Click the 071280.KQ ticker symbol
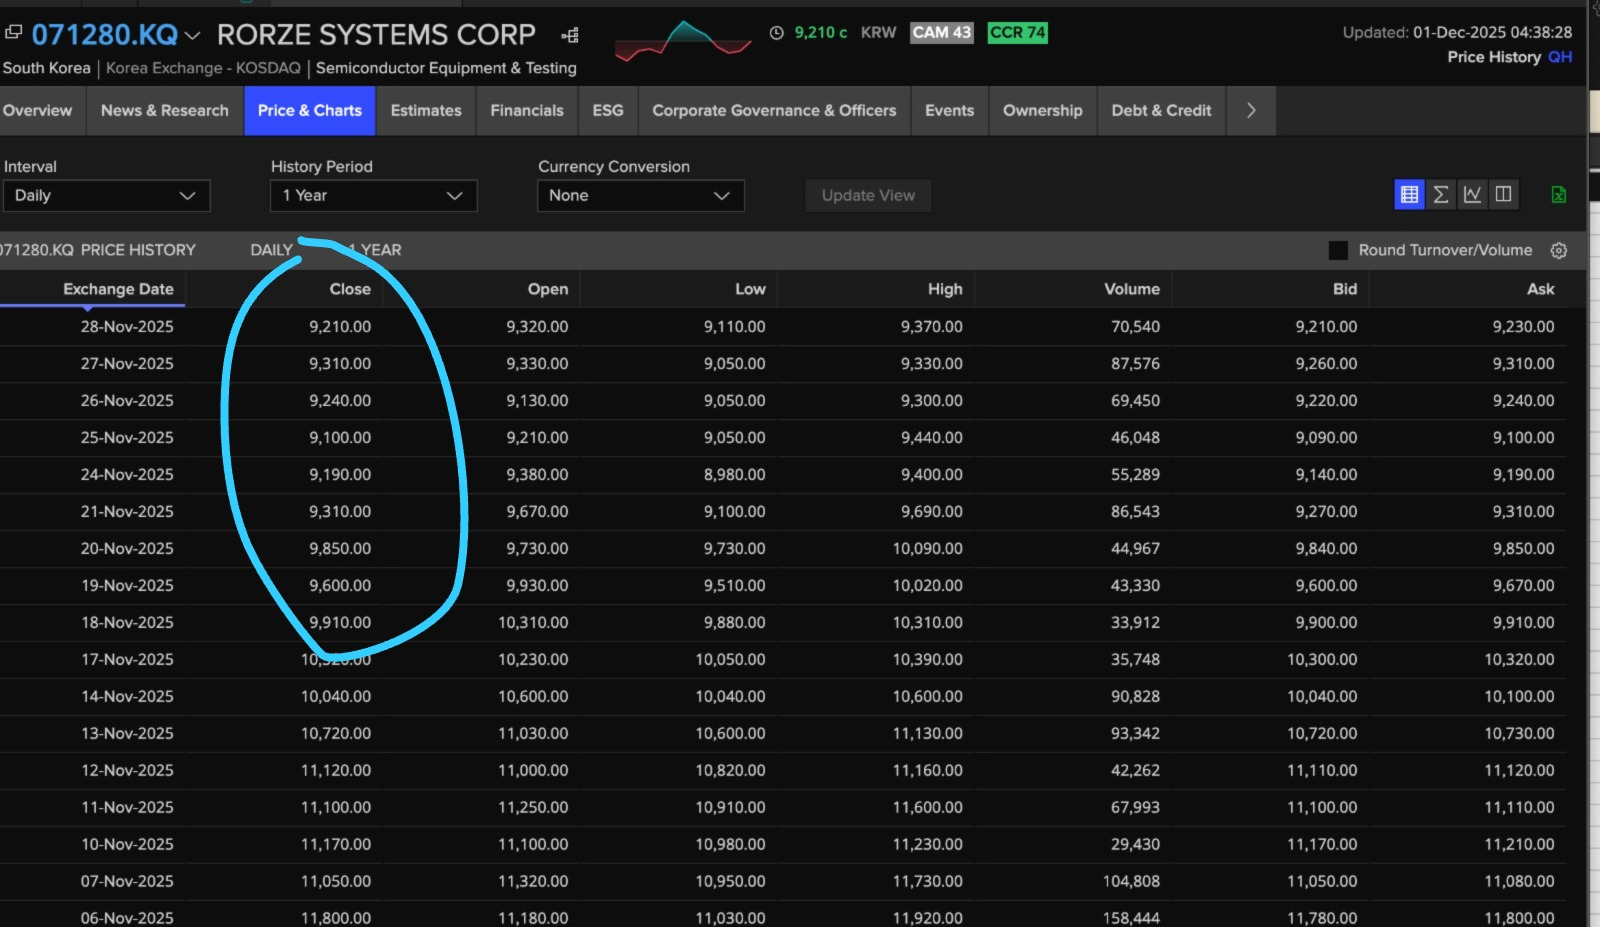This screenshot has width=1600, height=927. (x=104, y=35)
